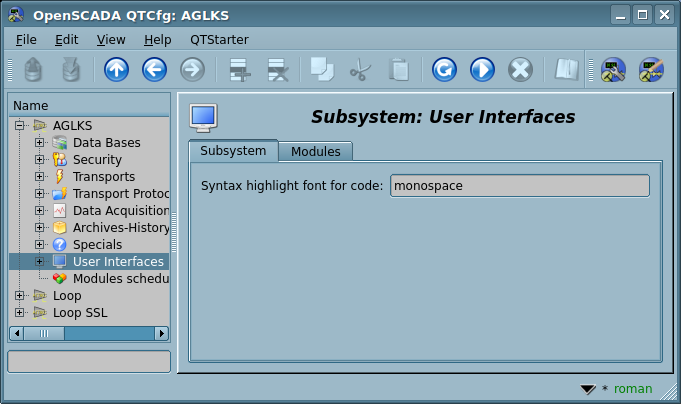Switch to the Modules tab
The image size is (681, 404).
pyautogui.click(x=315, y=152)
